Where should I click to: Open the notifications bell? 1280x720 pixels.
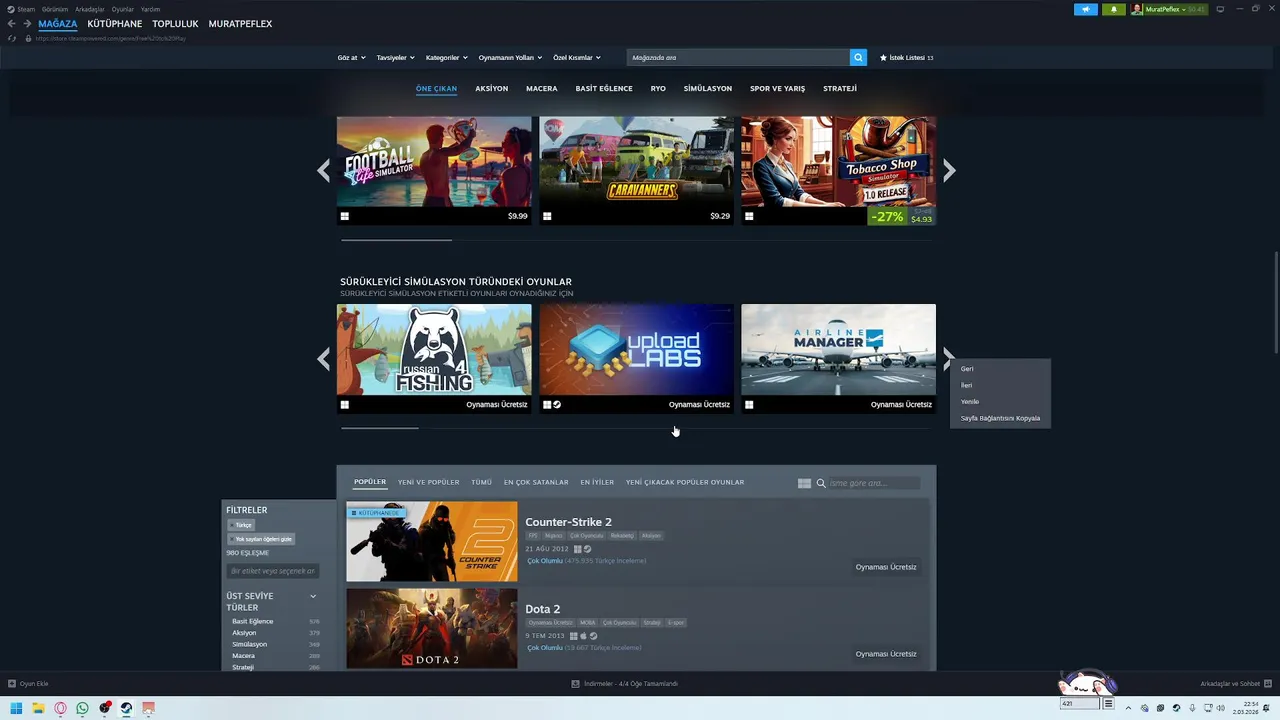(x=1114, y=9)
